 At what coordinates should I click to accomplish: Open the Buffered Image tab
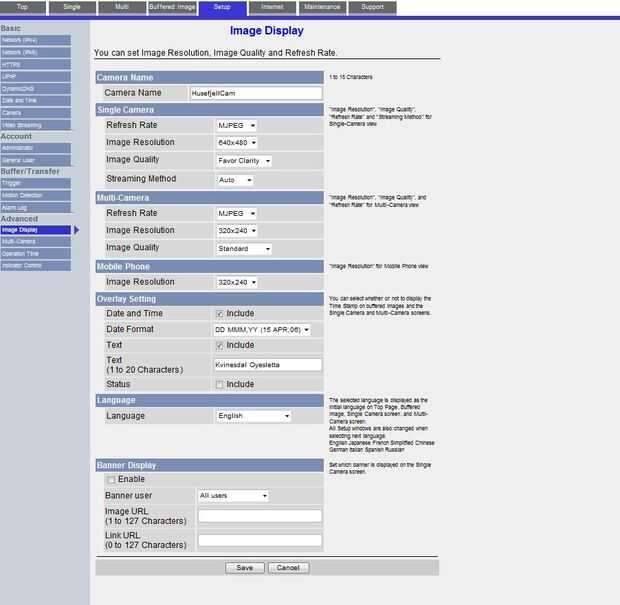(172, 7)
